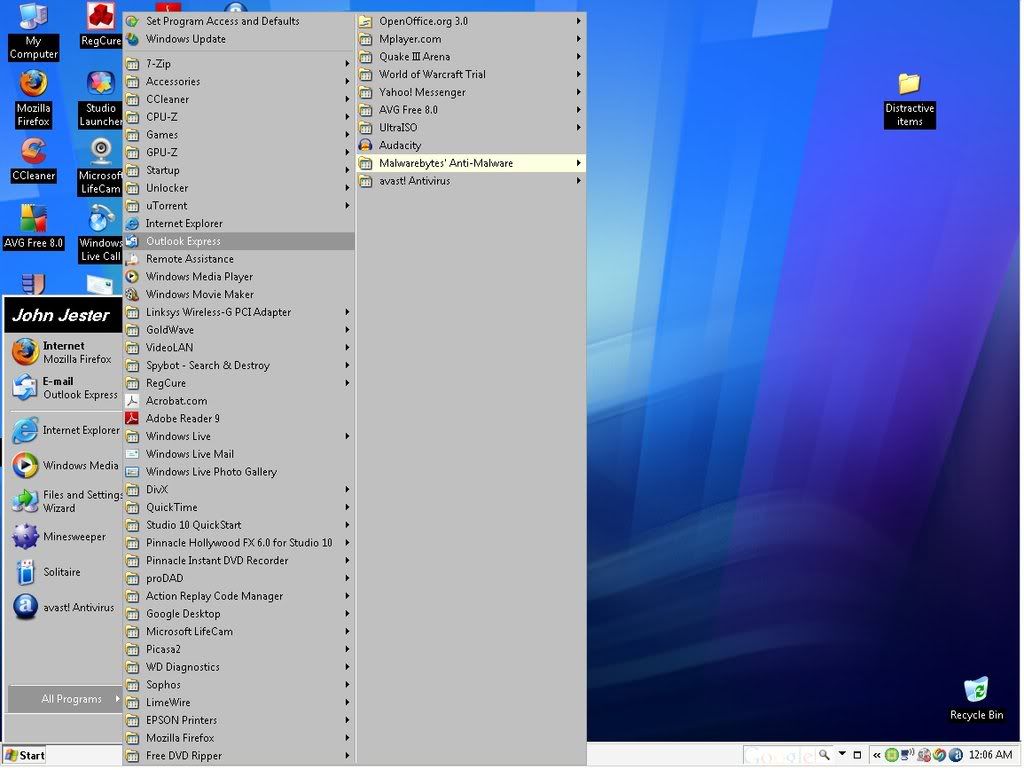This screenshot has height=770, width=1024.
Task: Open Adobe Reader 9
Action: [x=239, y=418]
